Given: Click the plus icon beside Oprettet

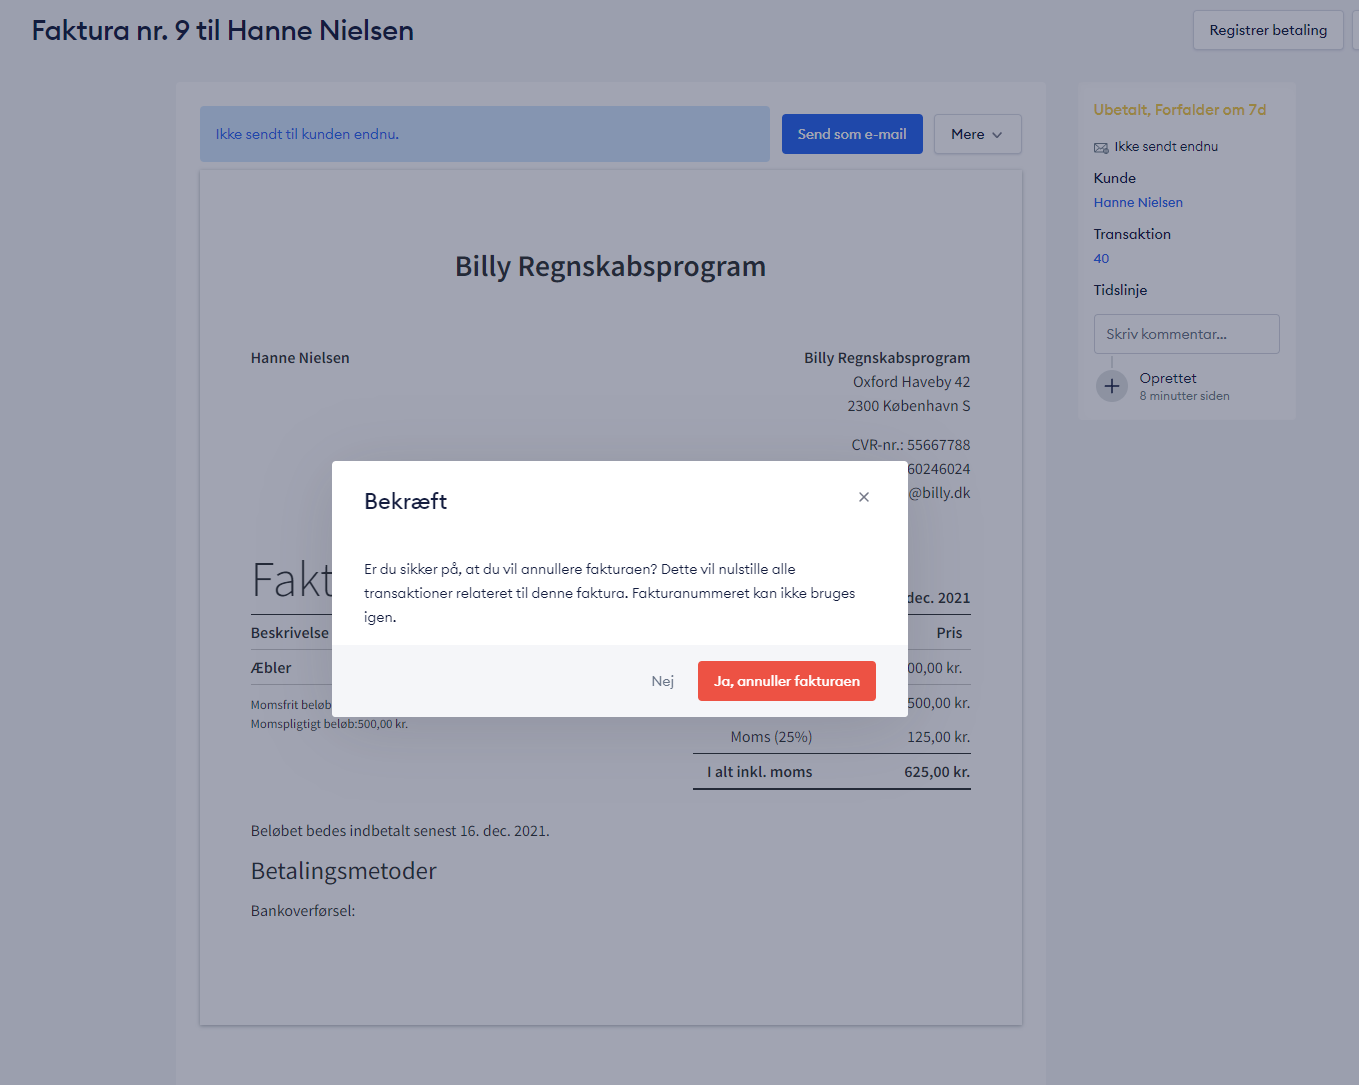Looking at the screenshot, I should click(x=1112, y=385).
